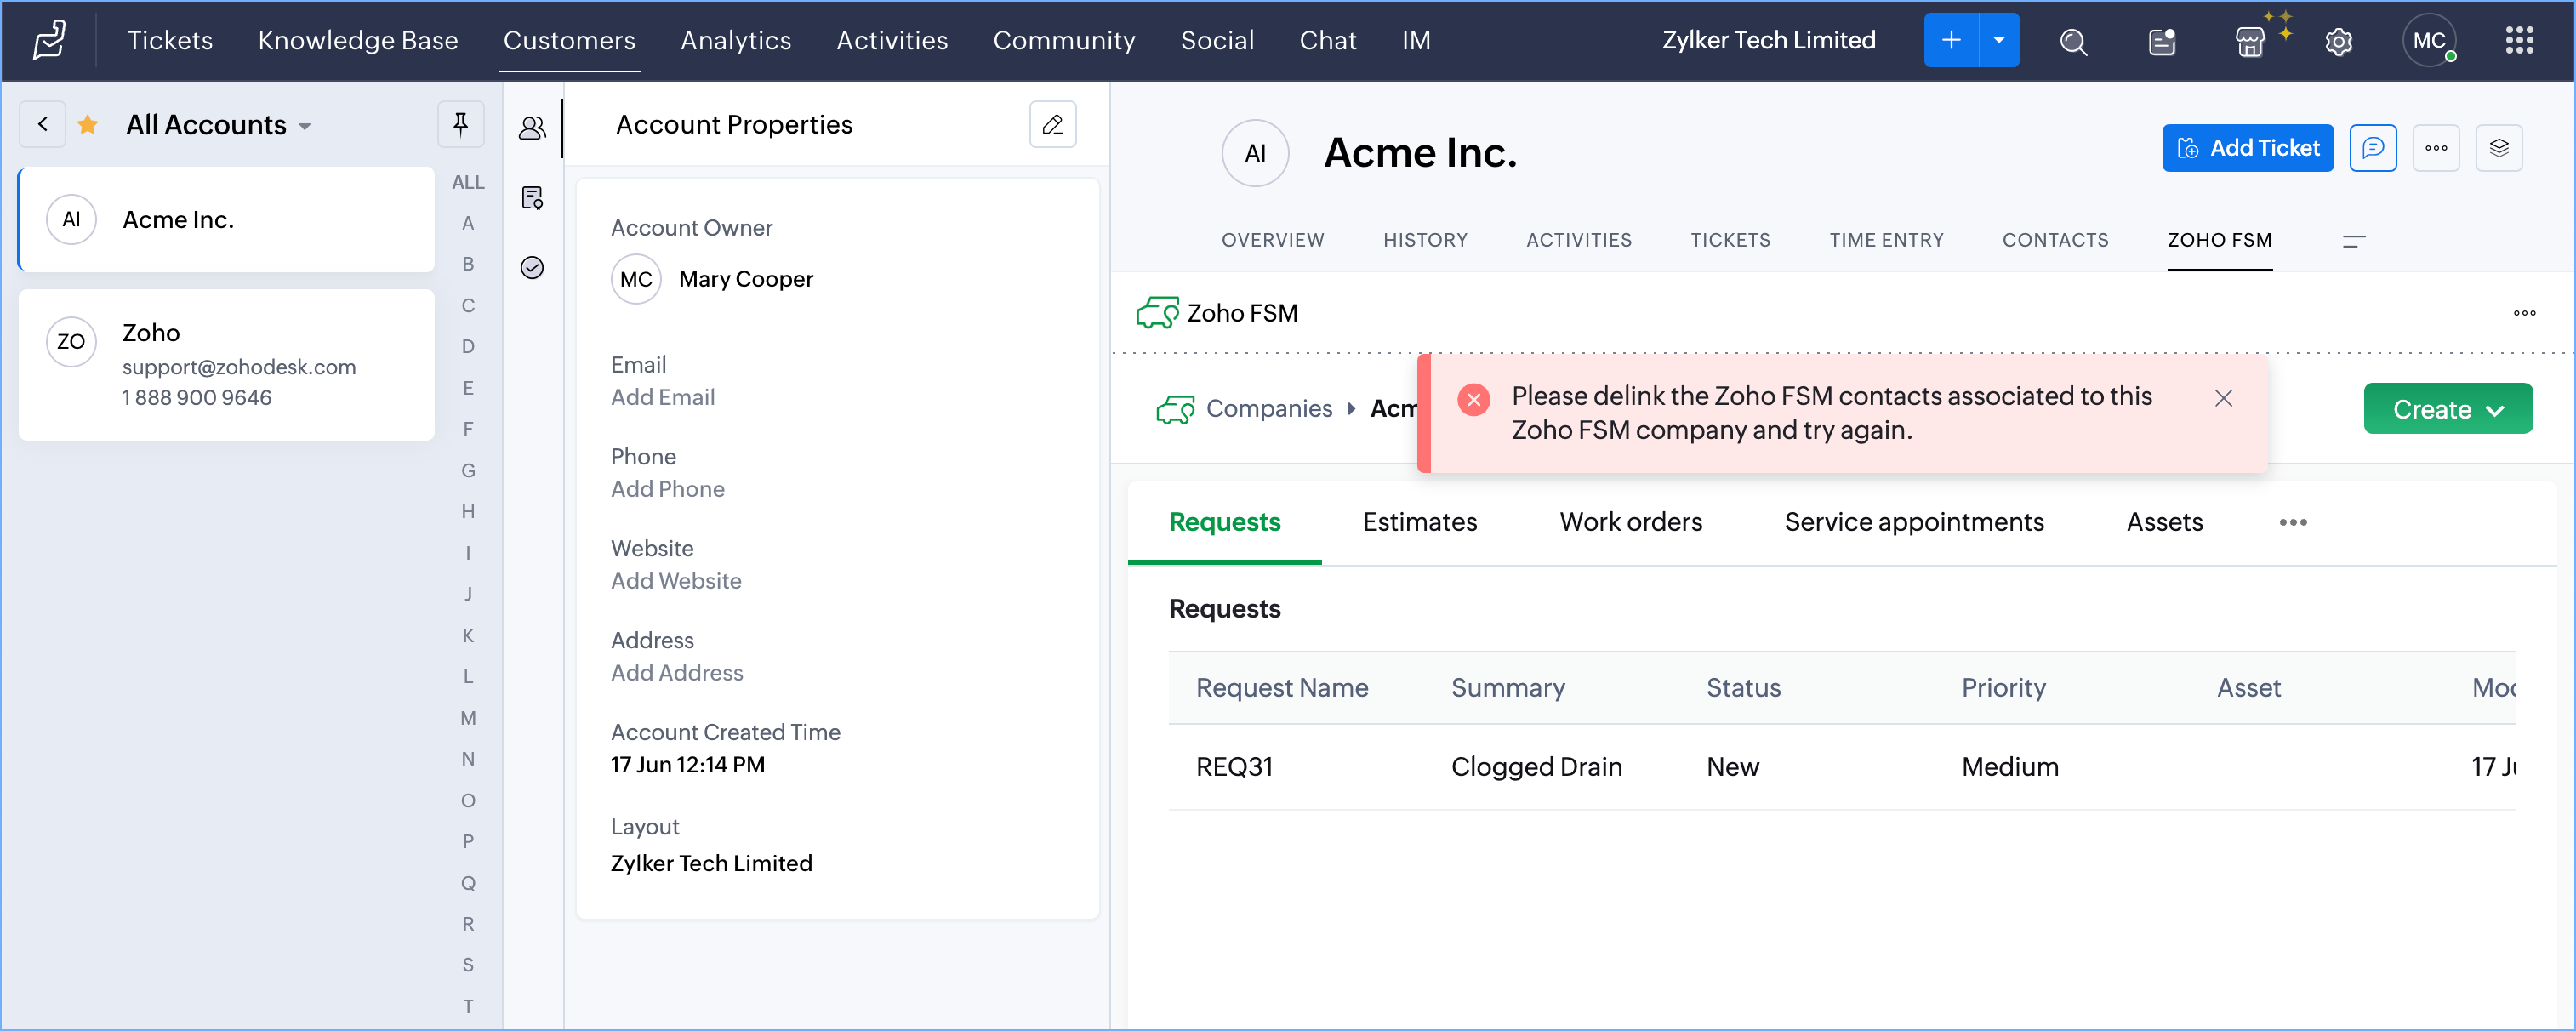Click the layers stack icon
2576x1031 pixels.
point(2498,148)
